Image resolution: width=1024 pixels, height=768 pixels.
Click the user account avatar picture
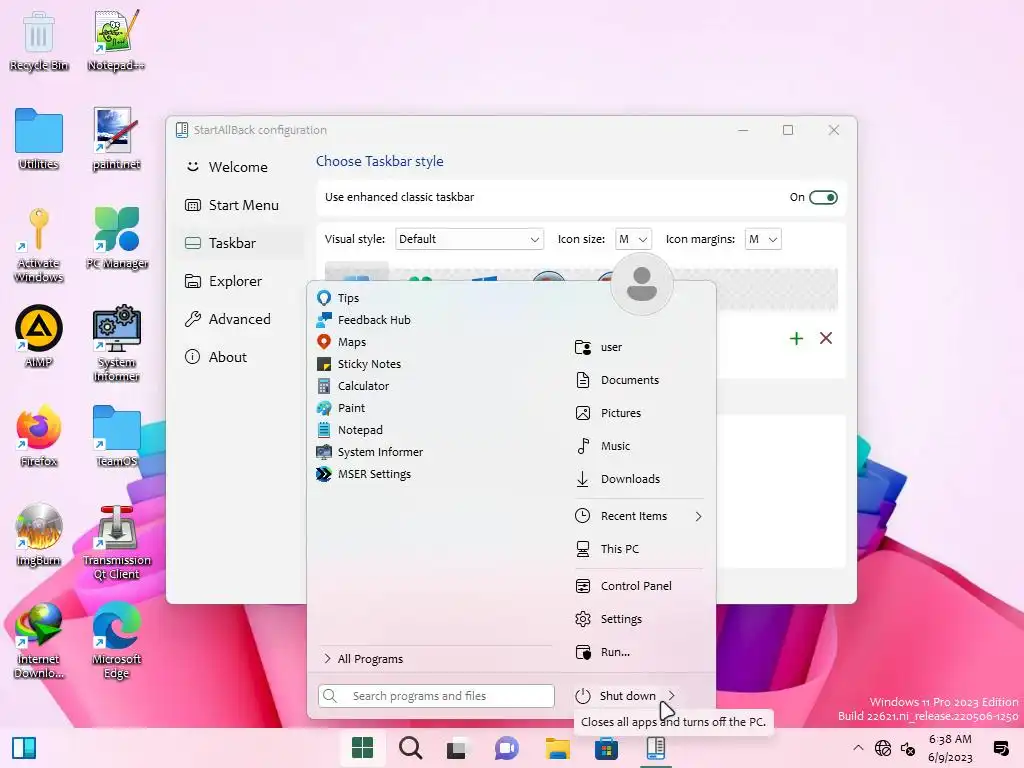pyautogui.click(x=641, y=284)
